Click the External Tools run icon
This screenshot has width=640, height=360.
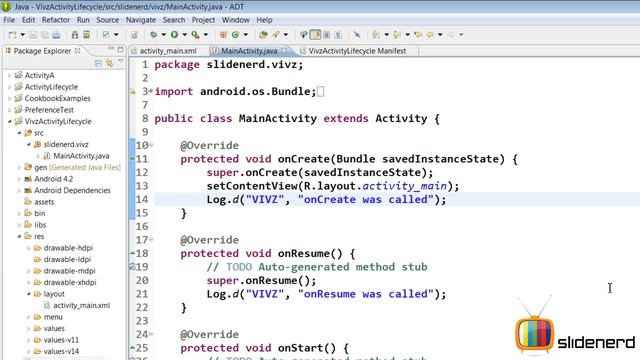(196, 35)
